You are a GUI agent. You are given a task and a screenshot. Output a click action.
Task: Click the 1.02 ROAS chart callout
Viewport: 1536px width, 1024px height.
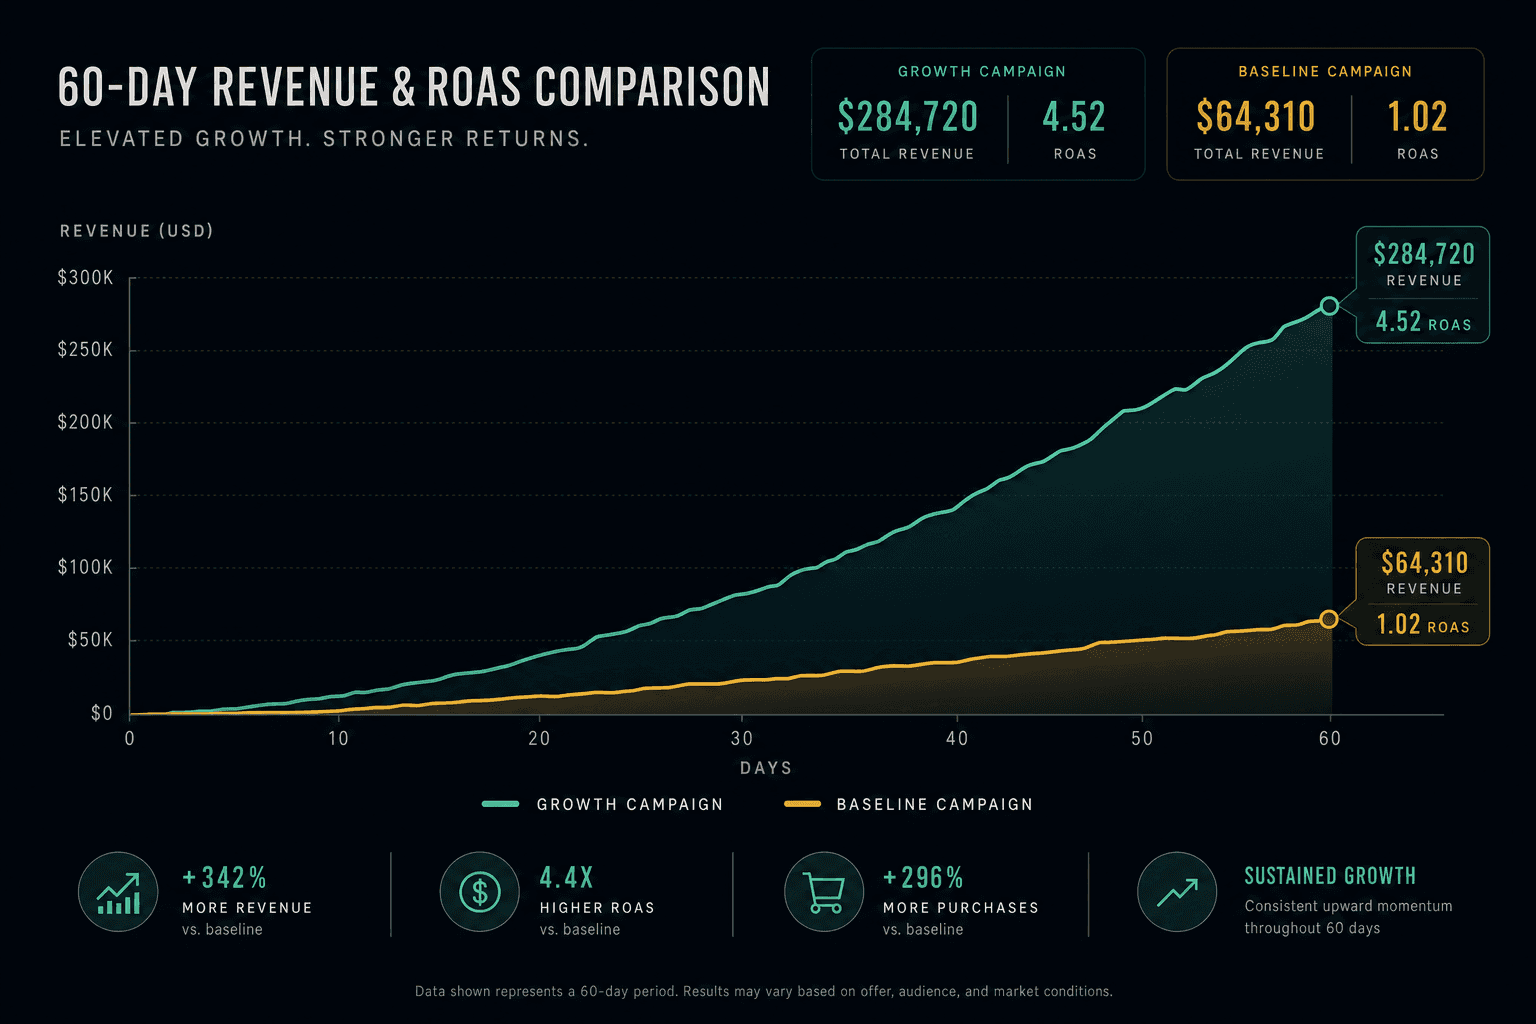(1423, 624)
